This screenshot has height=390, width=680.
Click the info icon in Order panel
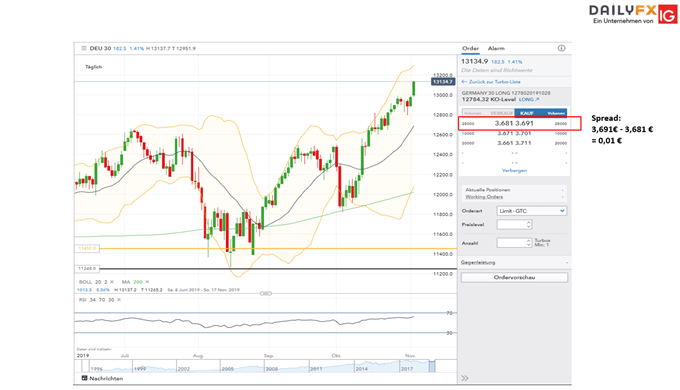(x=561, y=48)
